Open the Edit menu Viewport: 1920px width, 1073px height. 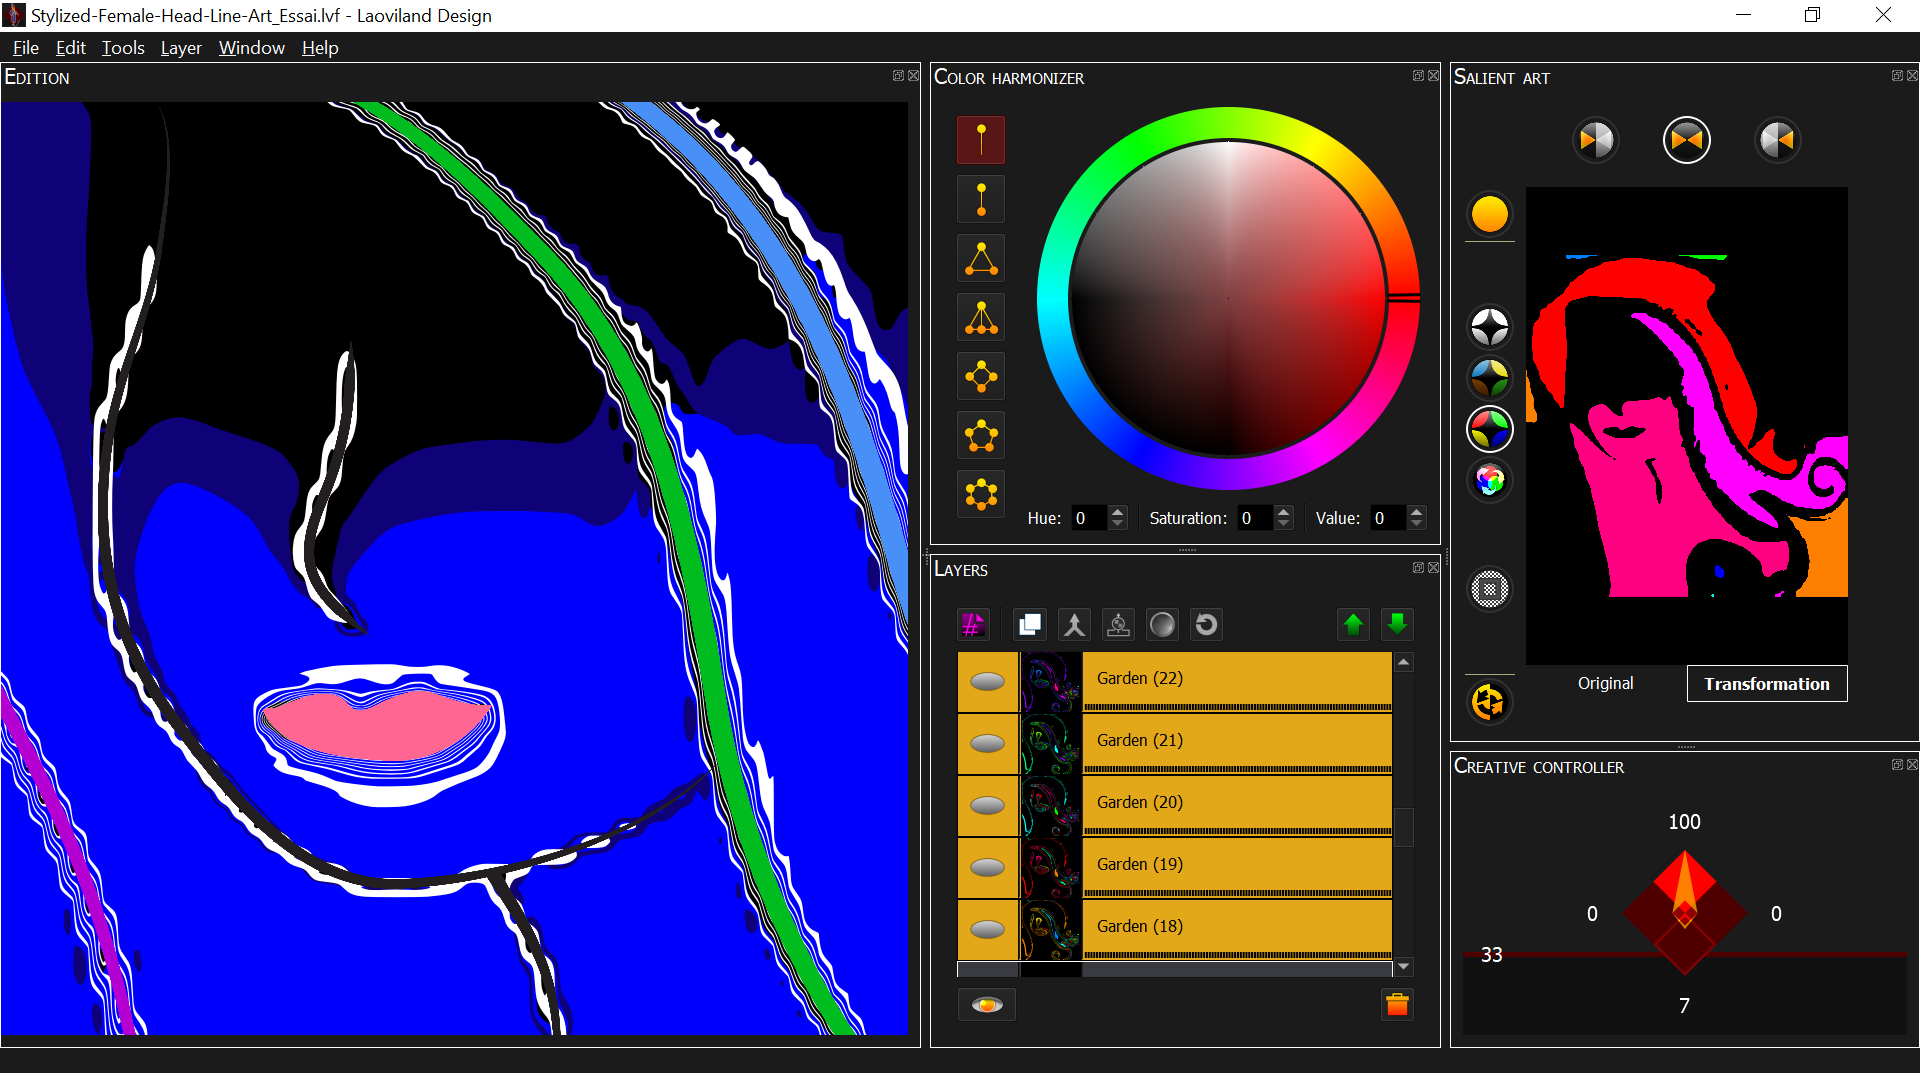click(70, 48)
